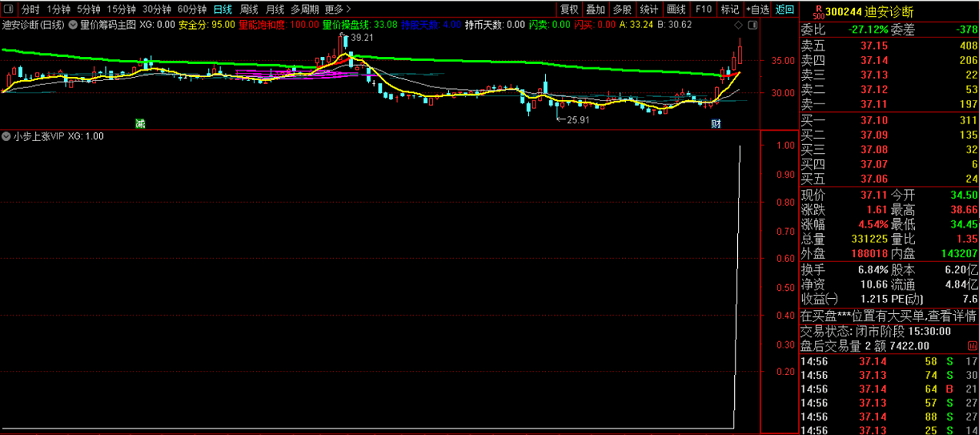Select the 1分钟 period
The width and height of the screenshot is (980, 435).
(59, 9)
